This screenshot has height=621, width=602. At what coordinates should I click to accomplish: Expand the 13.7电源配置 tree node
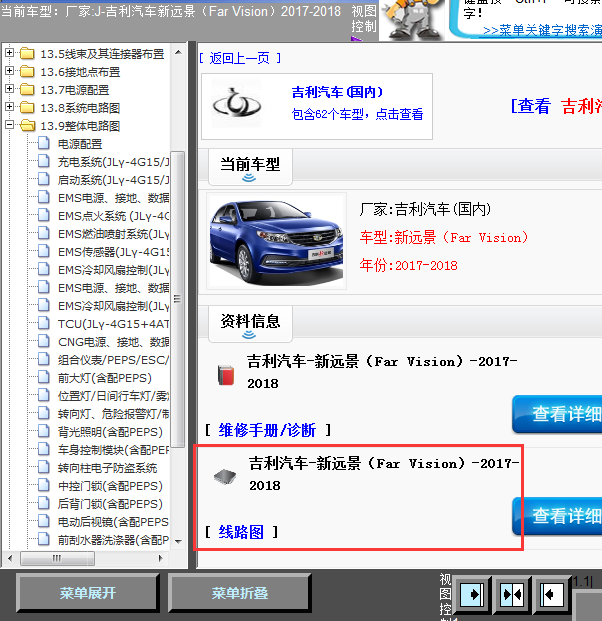click(10, 89)
